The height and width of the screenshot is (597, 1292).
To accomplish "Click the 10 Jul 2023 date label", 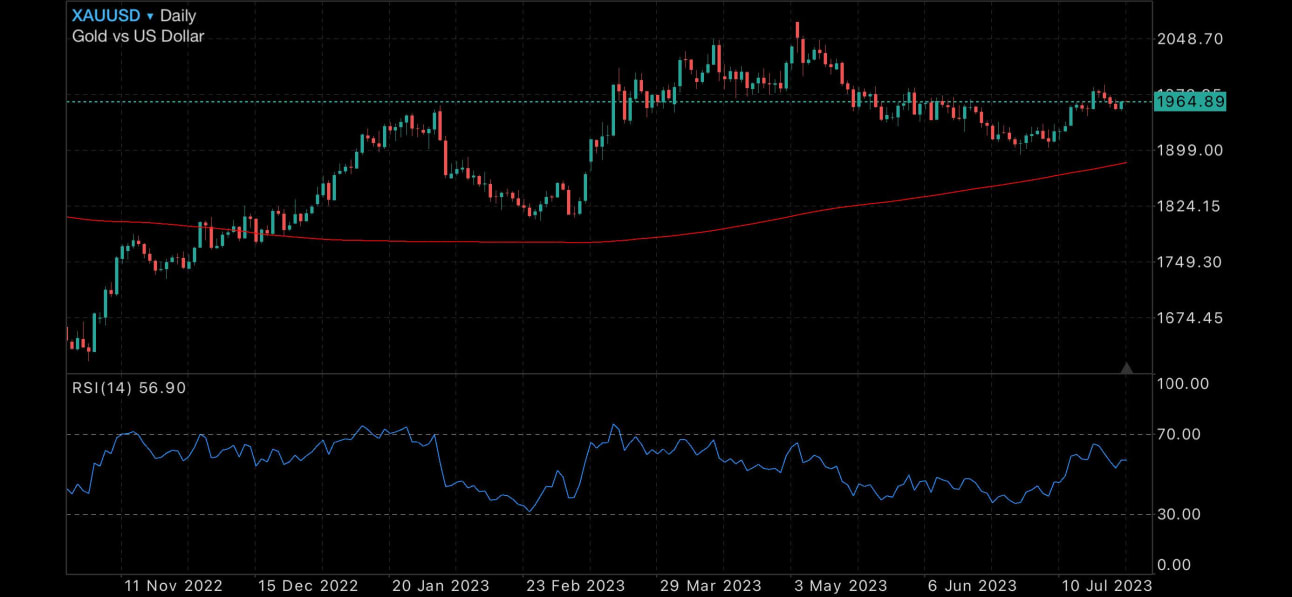I will [1109, 586].
